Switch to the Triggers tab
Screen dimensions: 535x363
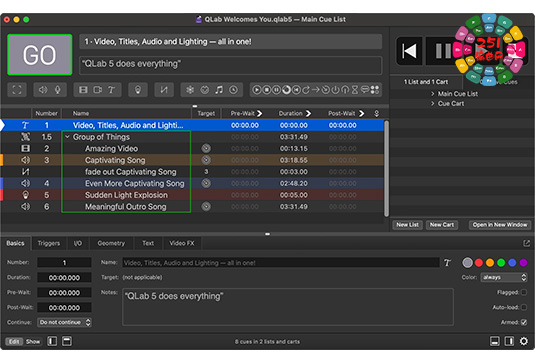49,243
